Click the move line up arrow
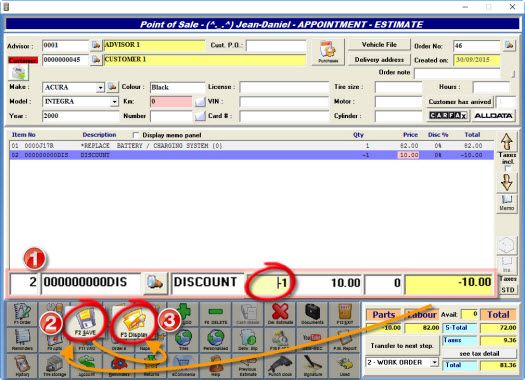This screenshot has width=525, height=380. coord(507,141)
